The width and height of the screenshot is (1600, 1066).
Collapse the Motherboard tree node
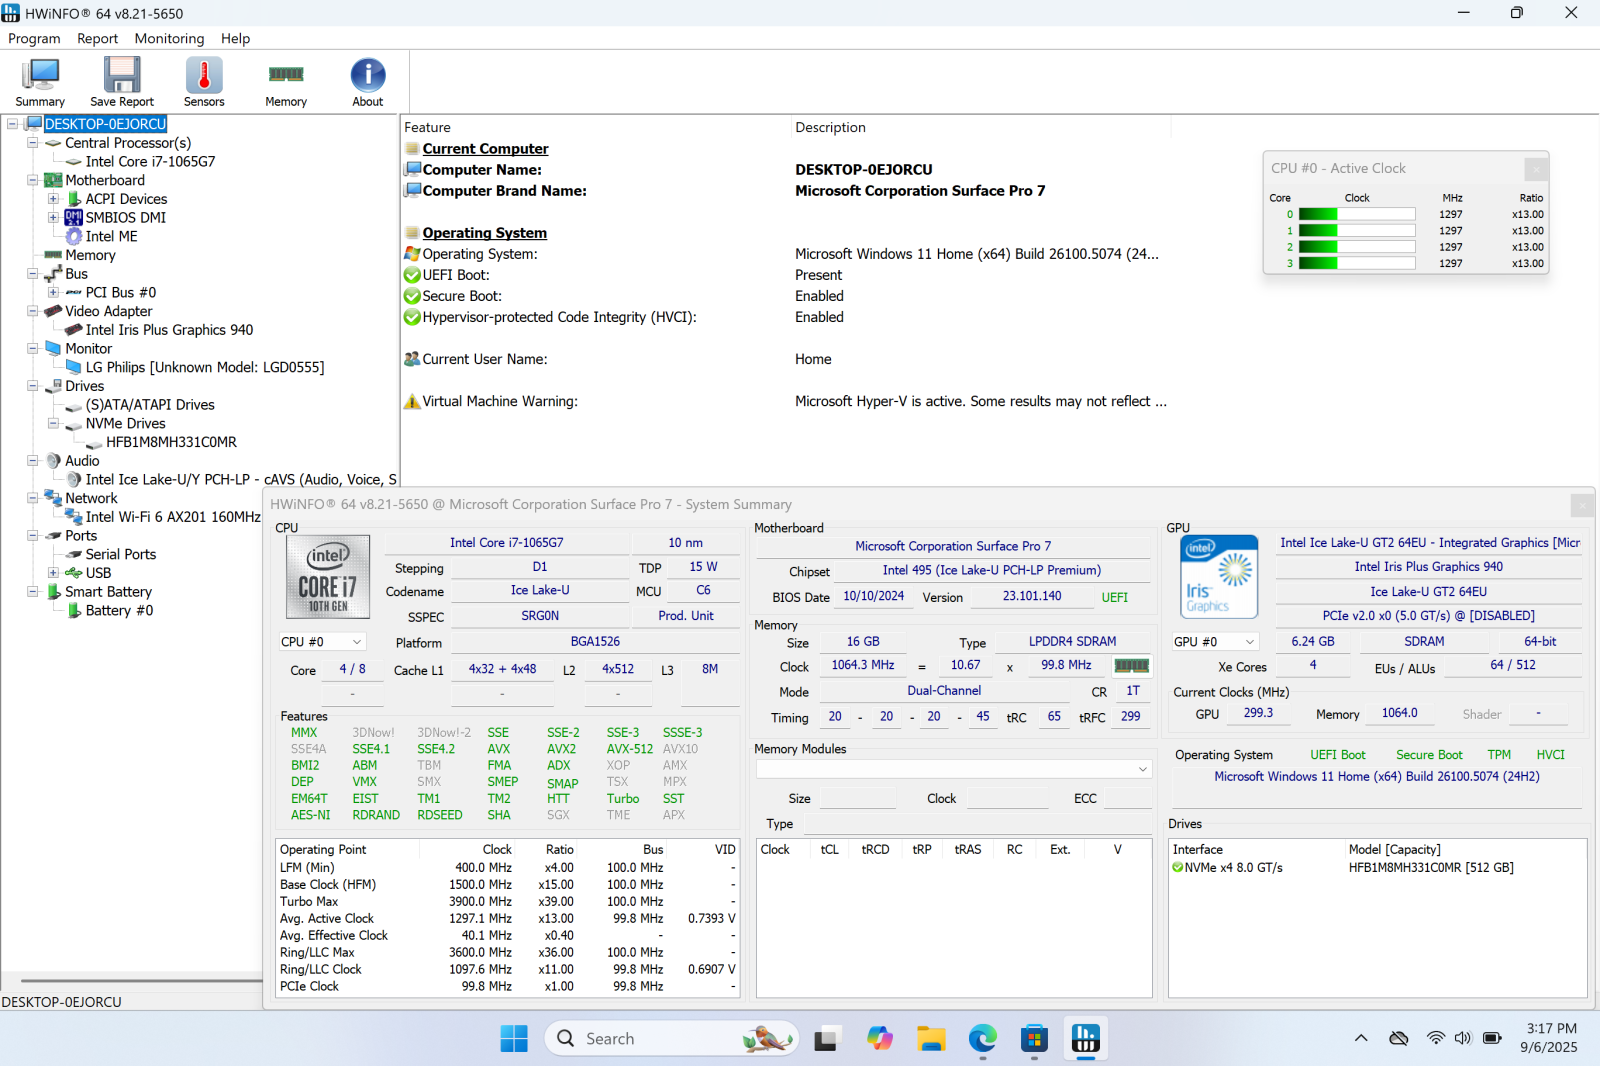click(33, 181)
